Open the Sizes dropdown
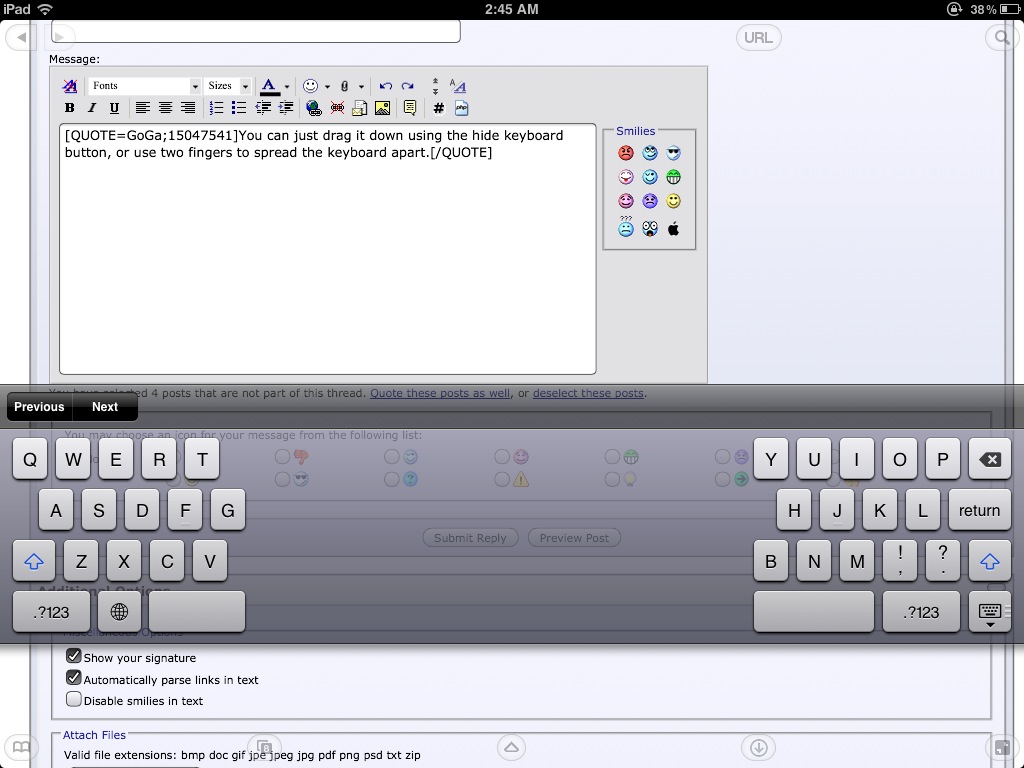1024x768 pixels. (228, 86)
